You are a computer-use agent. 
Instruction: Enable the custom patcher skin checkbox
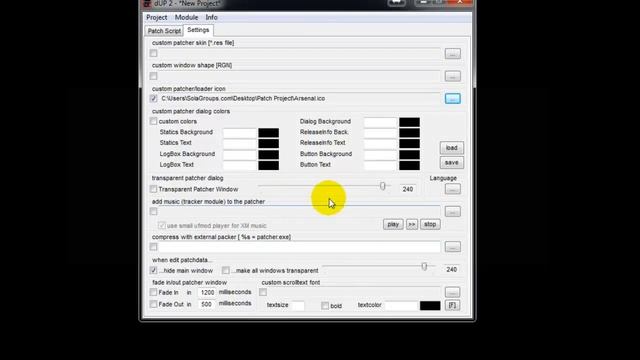tap(153, 53)
